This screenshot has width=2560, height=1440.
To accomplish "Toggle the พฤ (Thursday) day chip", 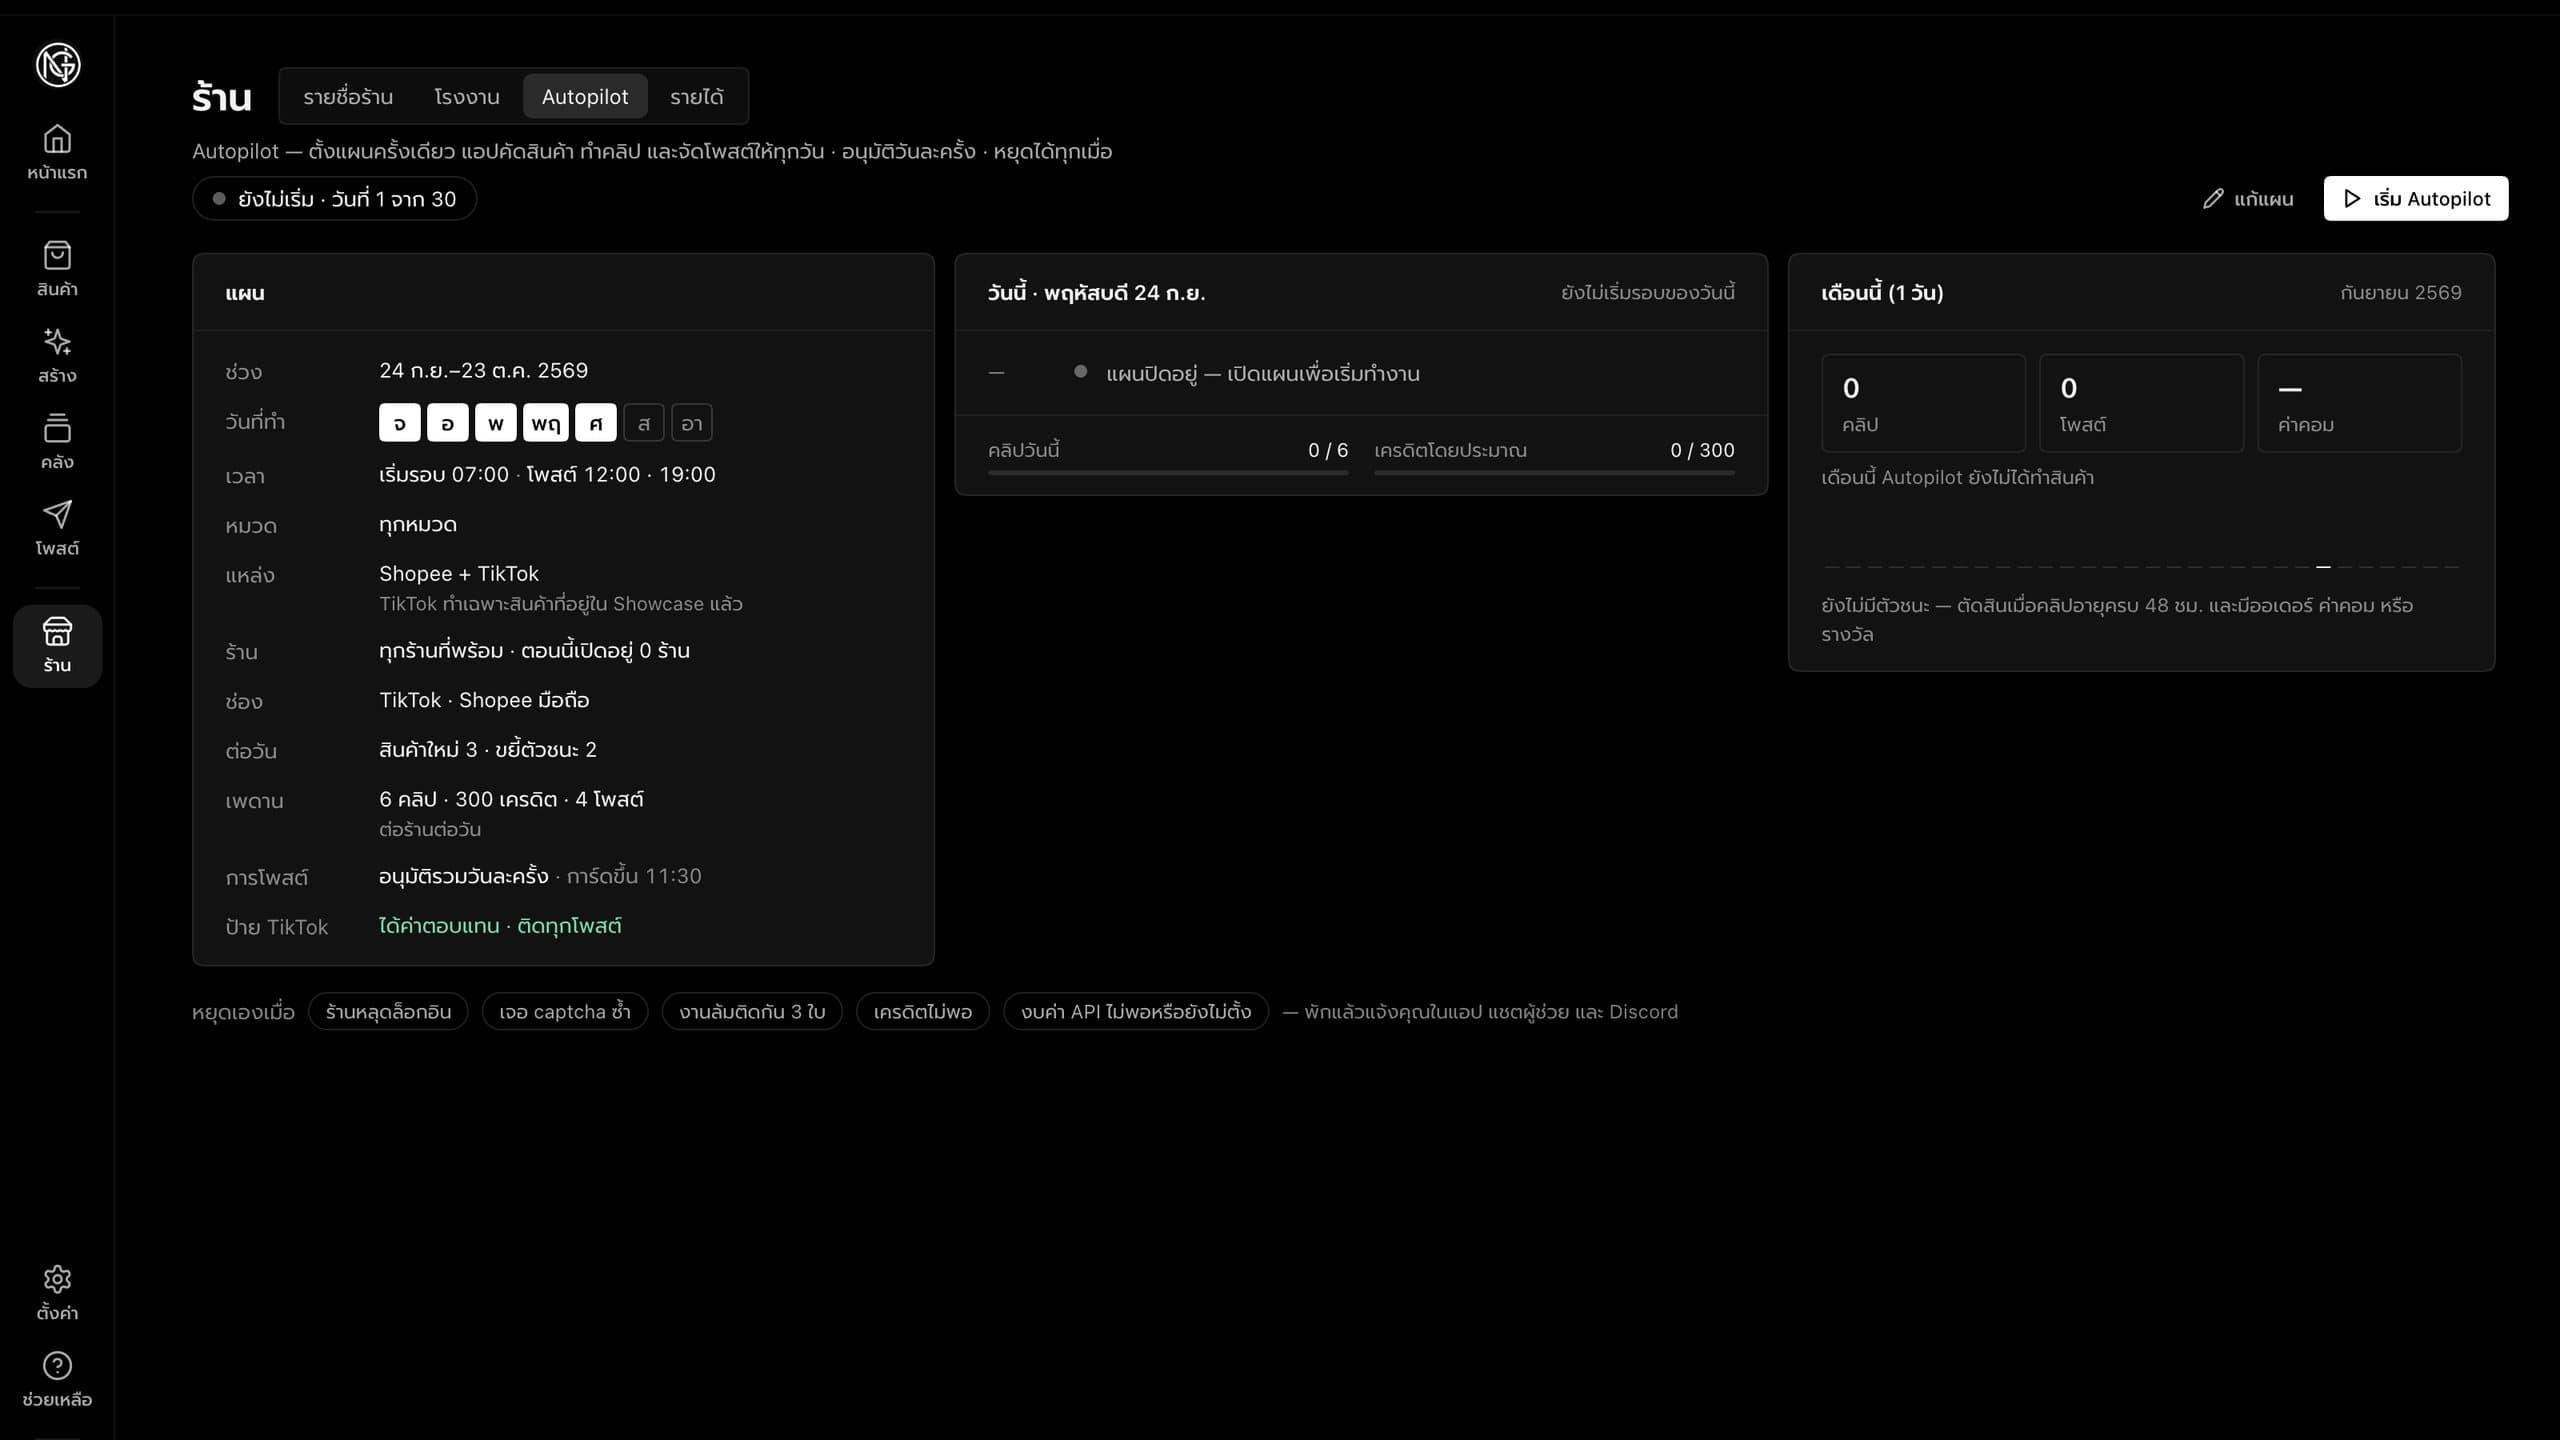I will pyautogui.click(x=545, y=423).
